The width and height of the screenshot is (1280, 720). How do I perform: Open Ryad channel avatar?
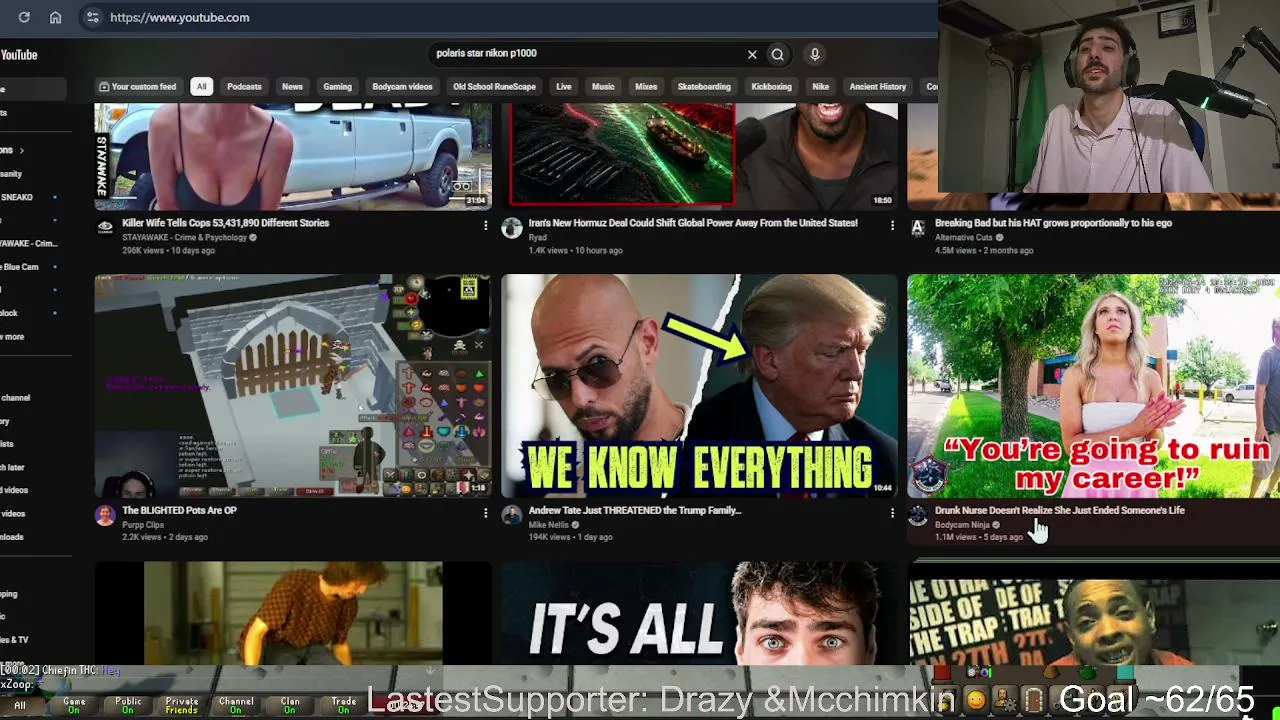point(512,228)
